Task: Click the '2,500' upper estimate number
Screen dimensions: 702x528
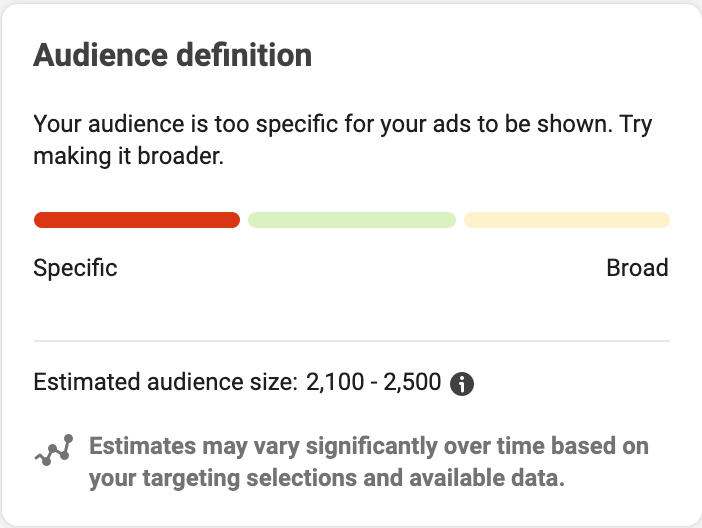Action: coord(412,382)
